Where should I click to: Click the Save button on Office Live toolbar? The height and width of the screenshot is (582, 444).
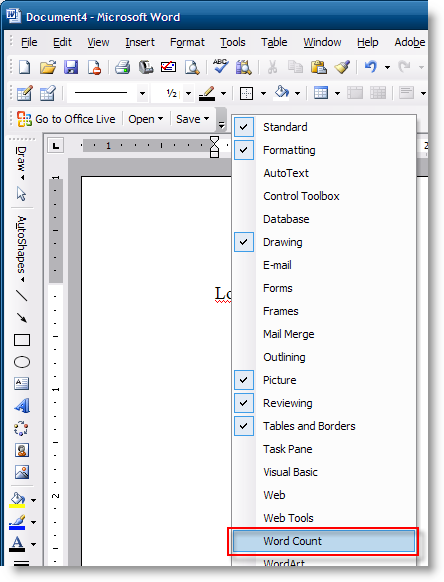coord(192,119)
